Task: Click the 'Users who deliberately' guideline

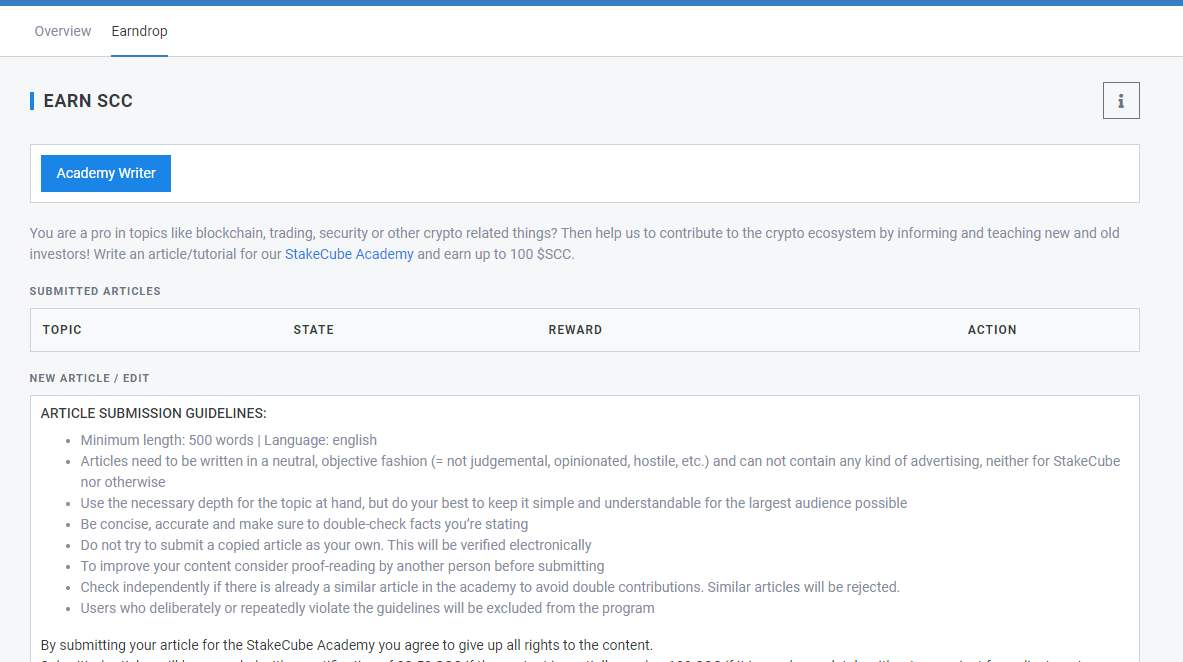Action: coord(367,608)
